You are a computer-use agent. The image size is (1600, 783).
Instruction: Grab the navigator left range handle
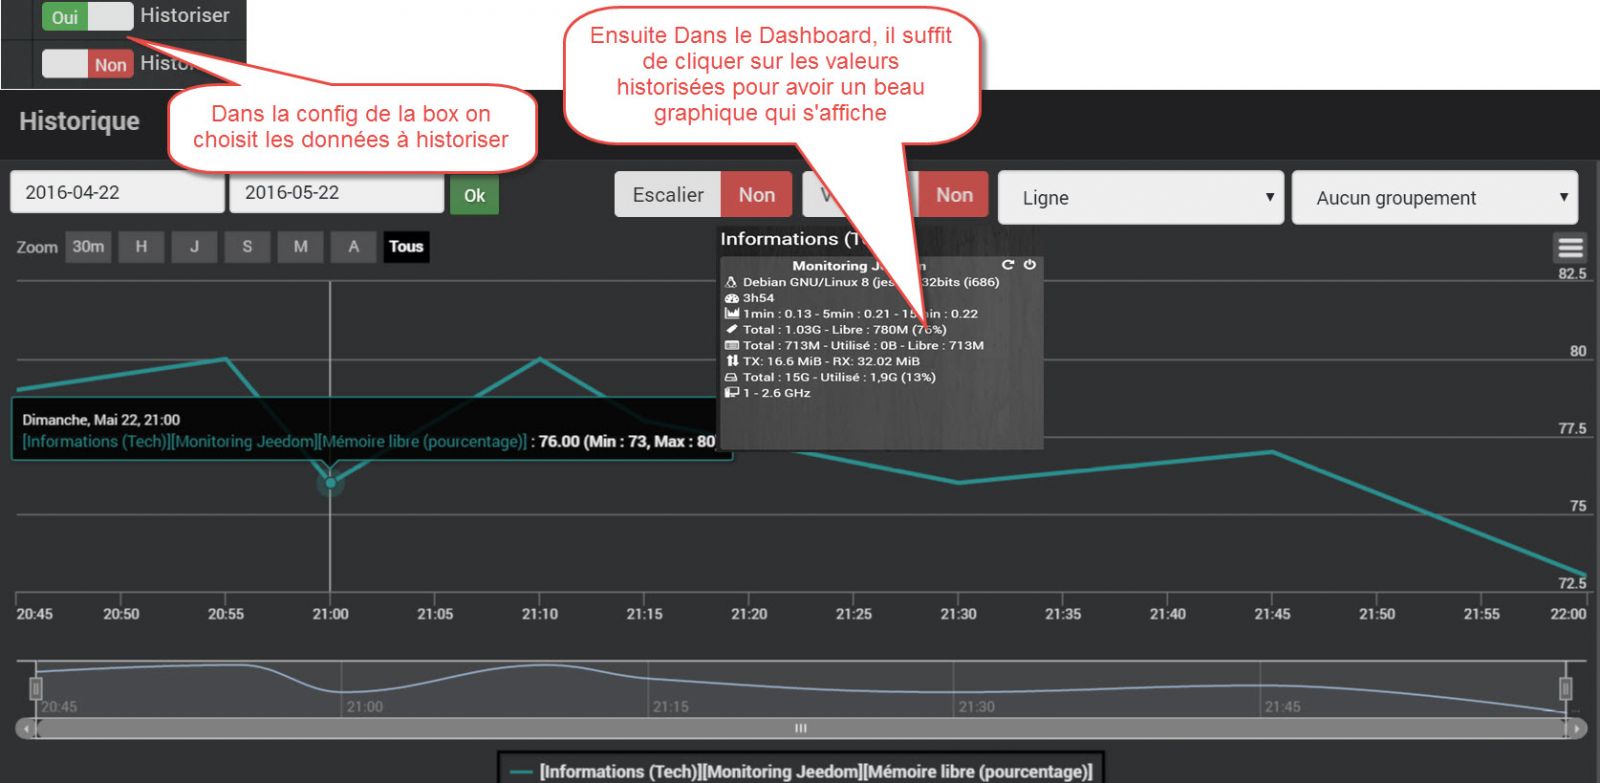36,688
